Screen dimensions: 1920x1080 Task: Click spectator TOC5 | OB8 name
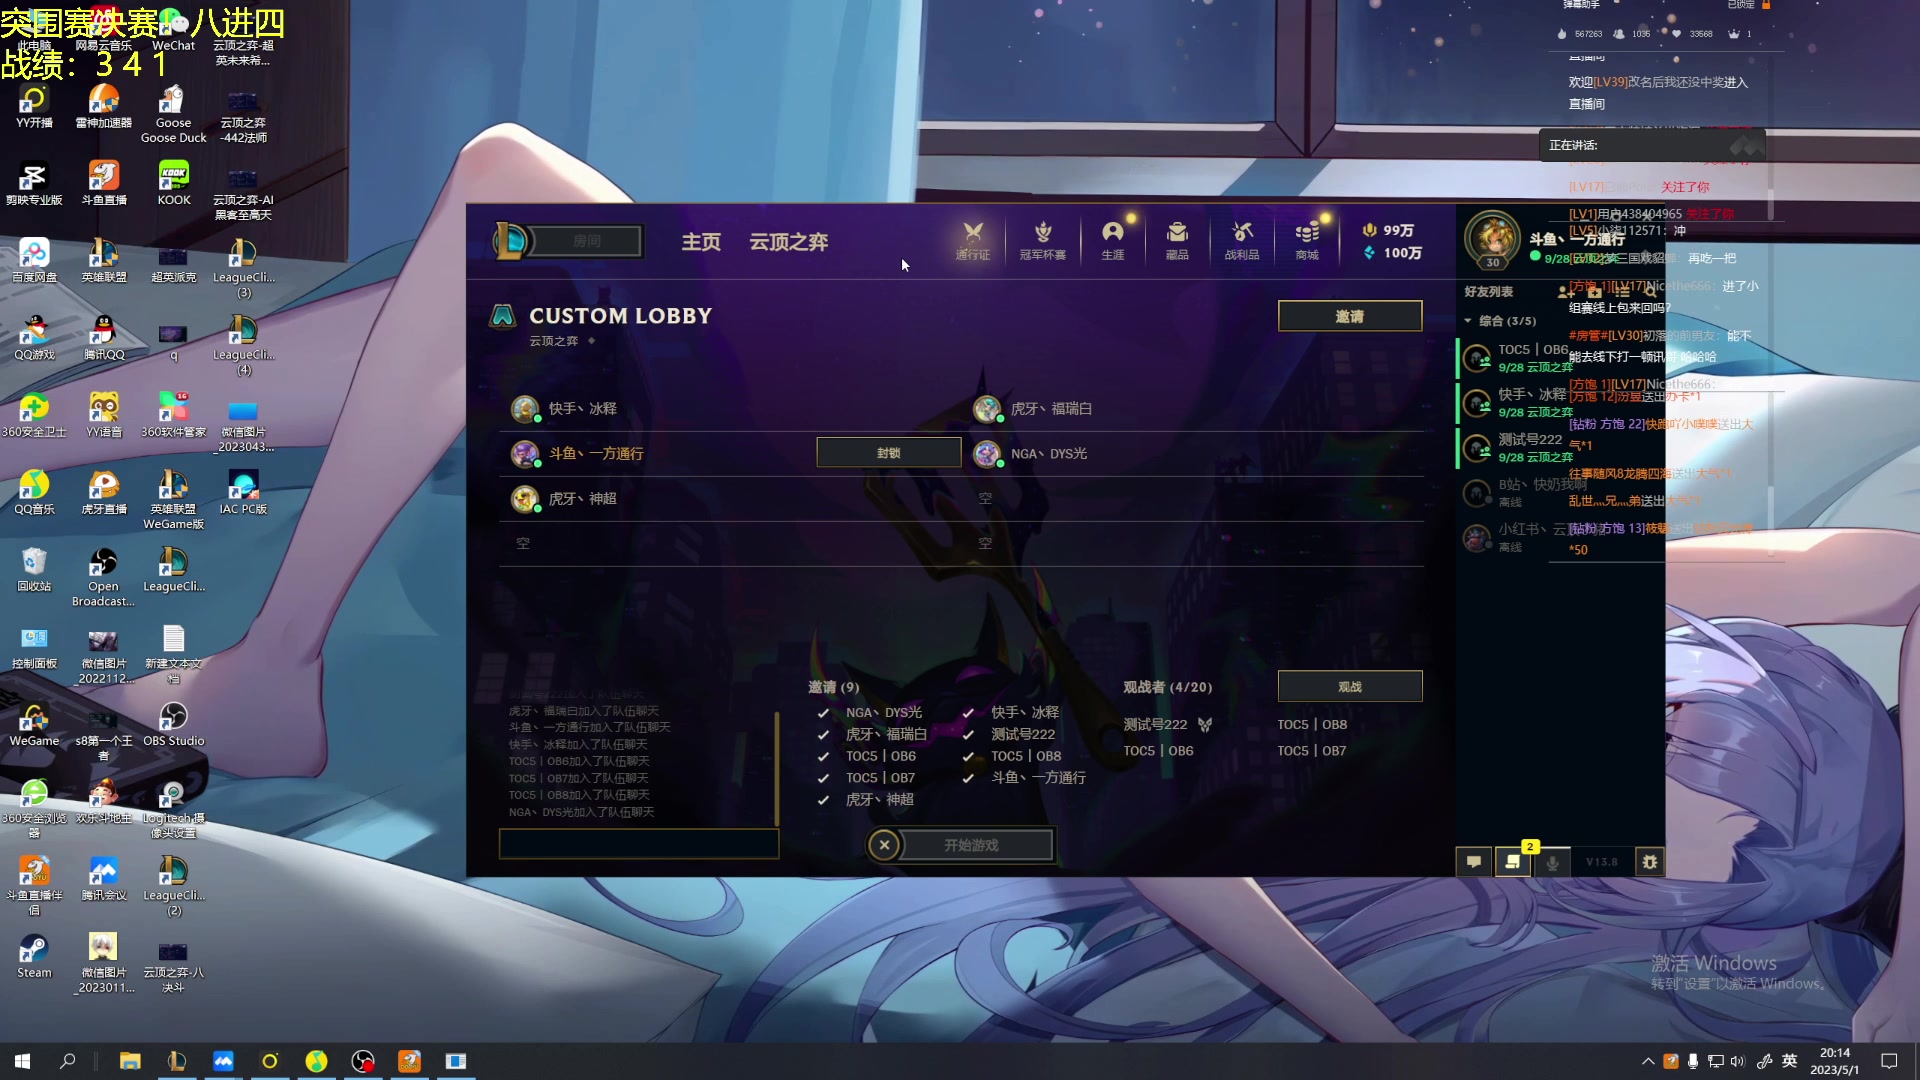(x=1311, y=724)
